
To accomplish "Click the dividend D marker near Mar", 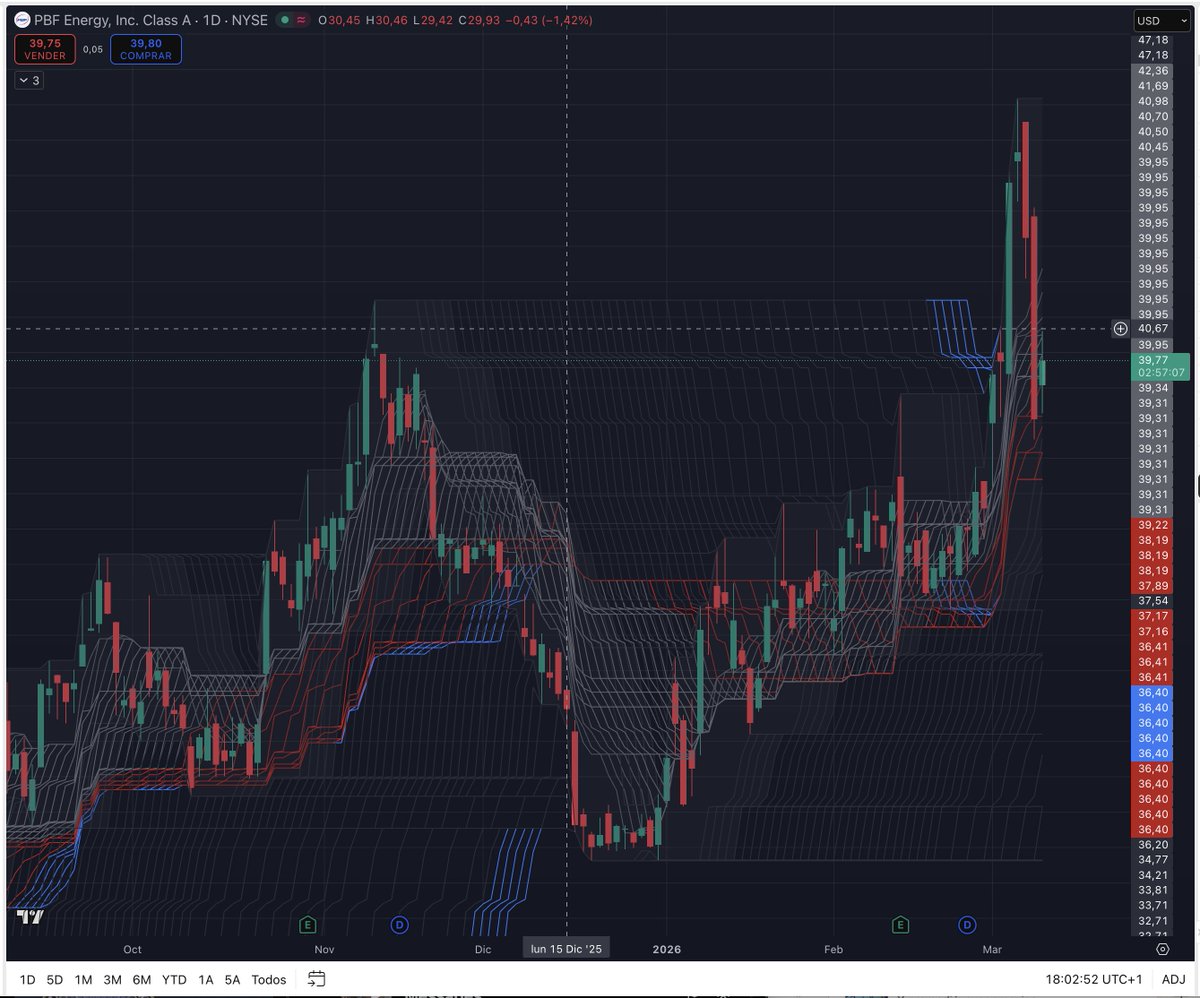I will click(x=967, y=925).
